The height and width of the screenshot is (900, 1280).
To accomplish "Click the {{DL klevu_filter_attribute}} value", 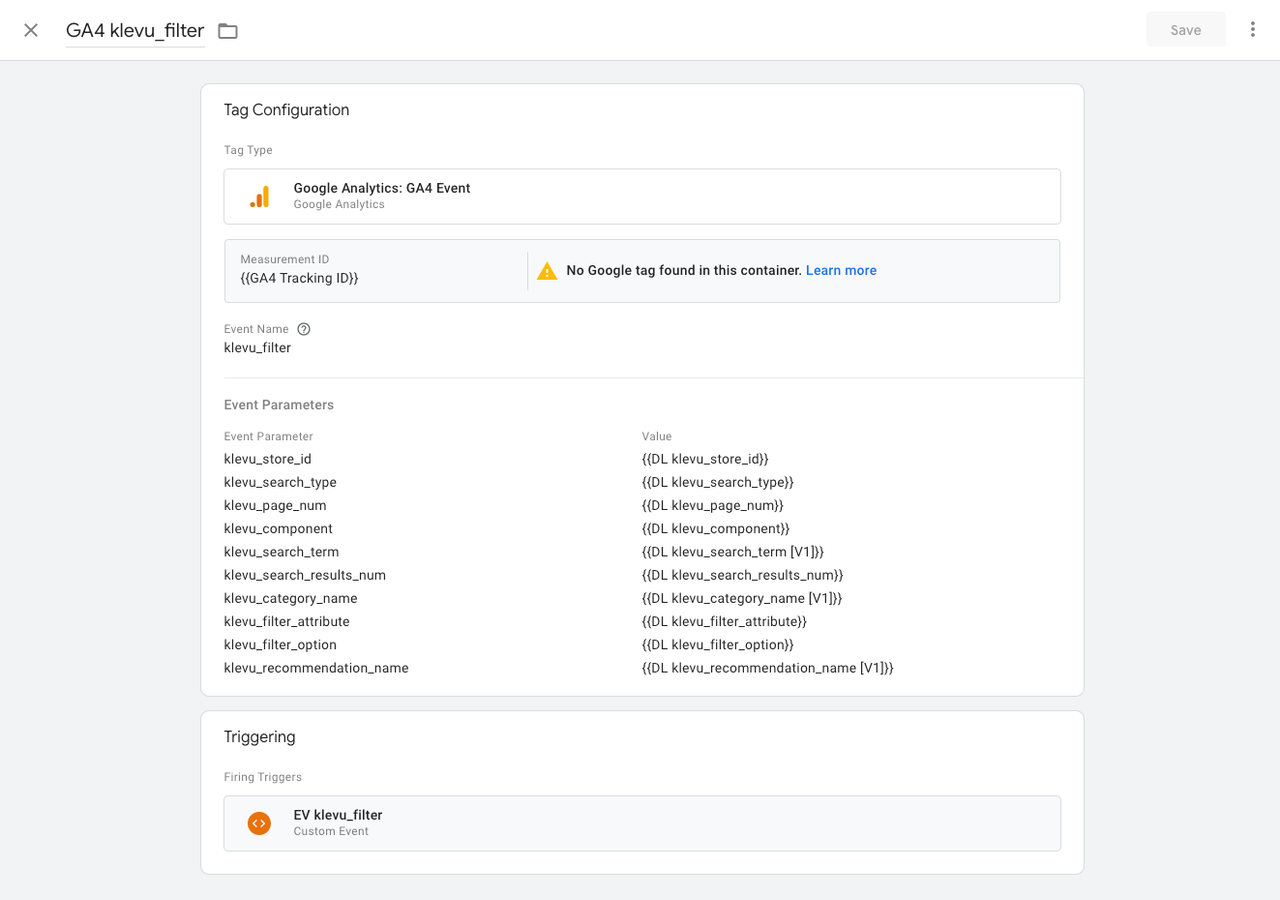I will 724,621.
